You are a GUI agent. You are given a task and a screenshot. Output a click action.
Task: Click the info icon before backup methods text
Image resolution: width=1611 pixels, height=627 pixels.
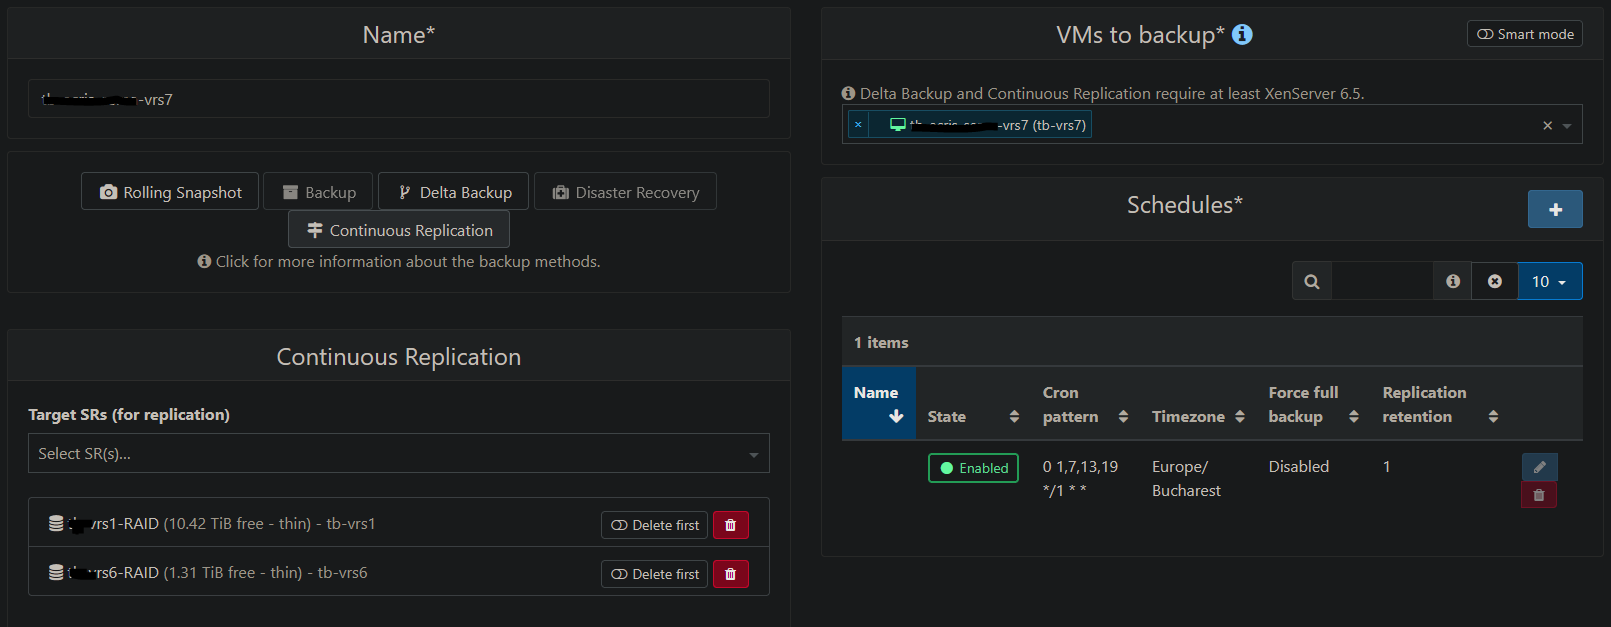(204, 262)
